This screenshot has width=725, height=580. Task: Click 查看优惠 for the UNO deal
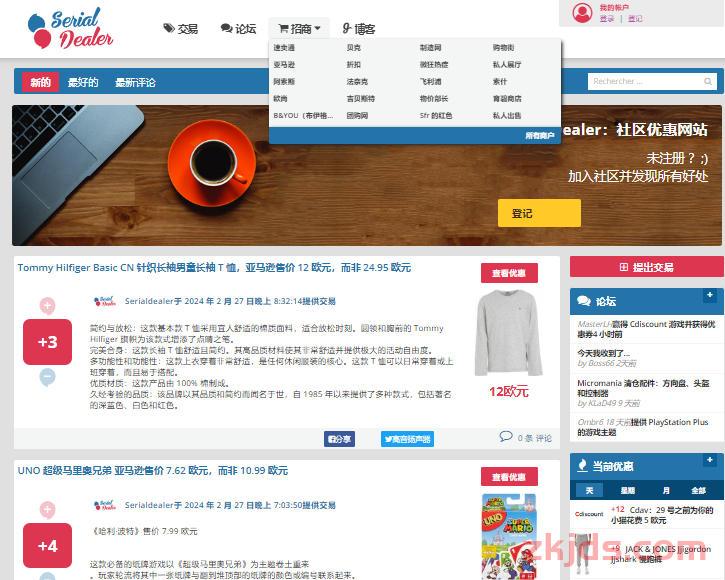pos(509,477)
